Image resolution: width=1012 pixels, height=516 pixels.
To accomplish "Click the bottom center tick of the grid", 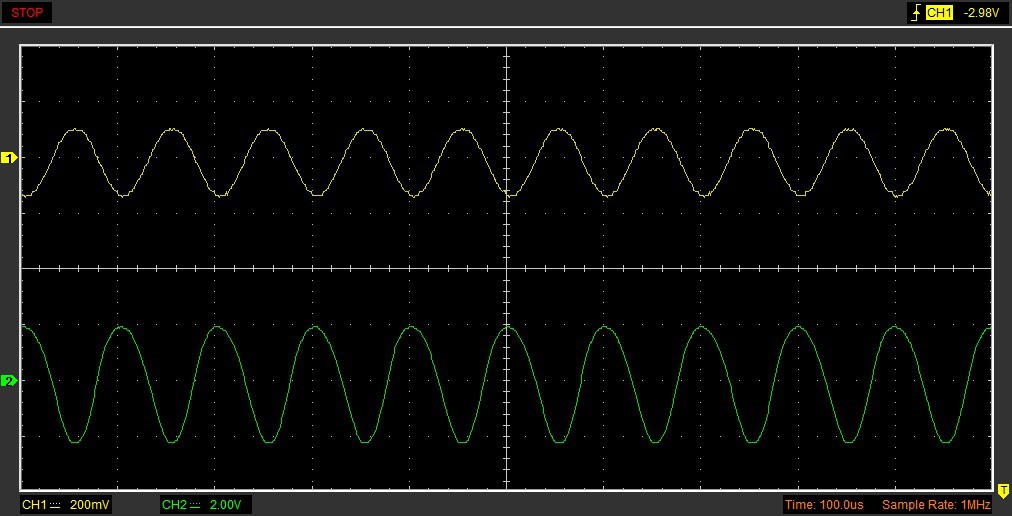I will click(507, 487).
